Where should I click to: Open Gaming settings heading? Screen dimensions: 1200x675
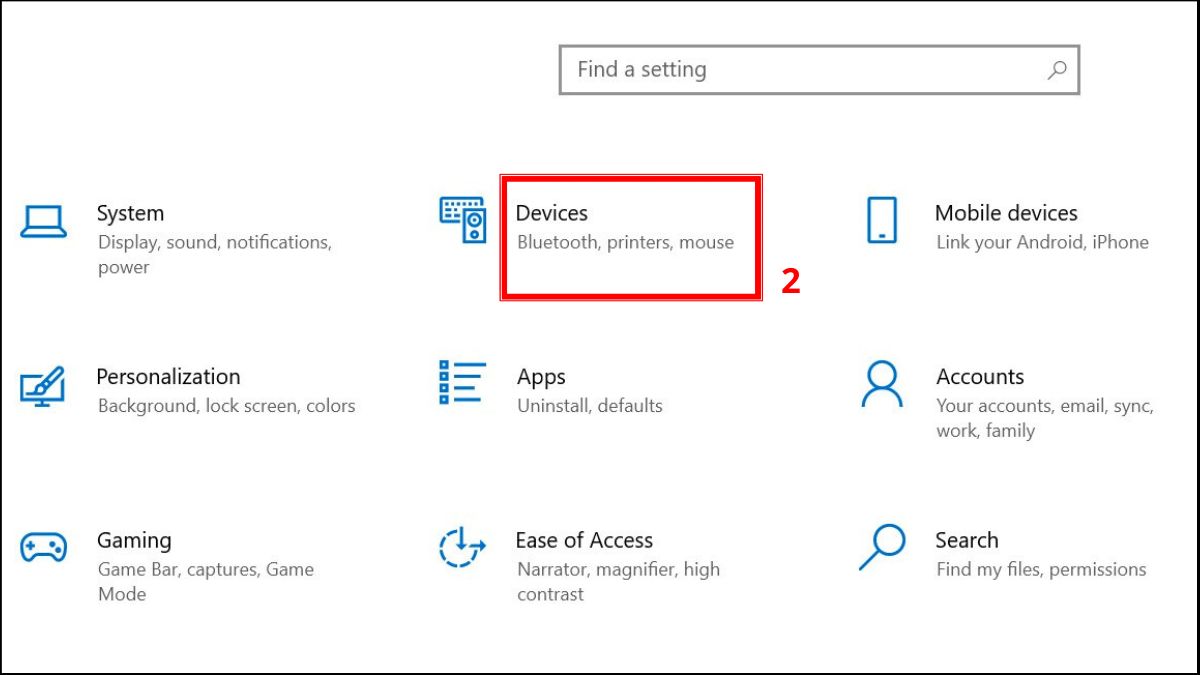coord(134,540)
